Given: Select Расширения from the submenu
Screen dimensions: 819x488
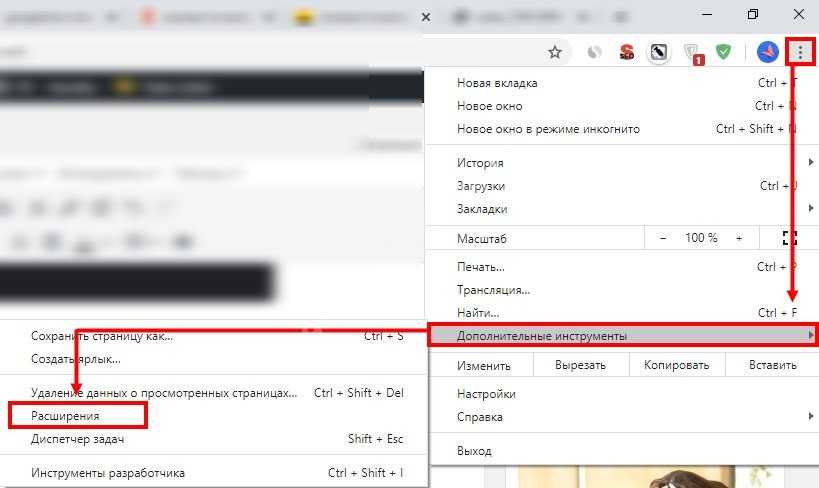Looking at the screenshot, I should click(x=65, y=415).
